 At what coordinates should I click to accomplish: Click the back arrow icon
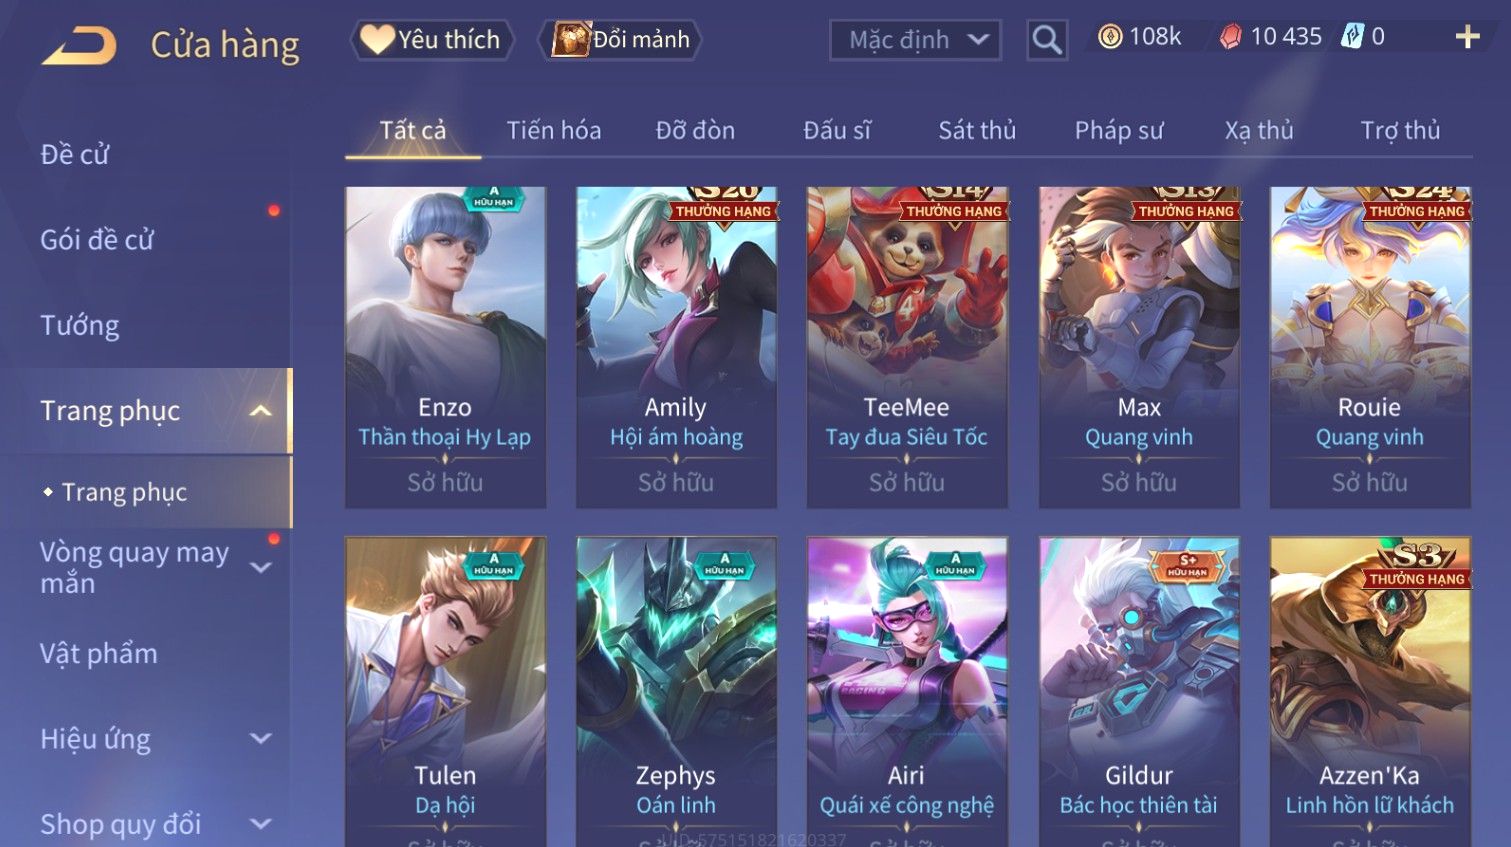tap(79, 45)
